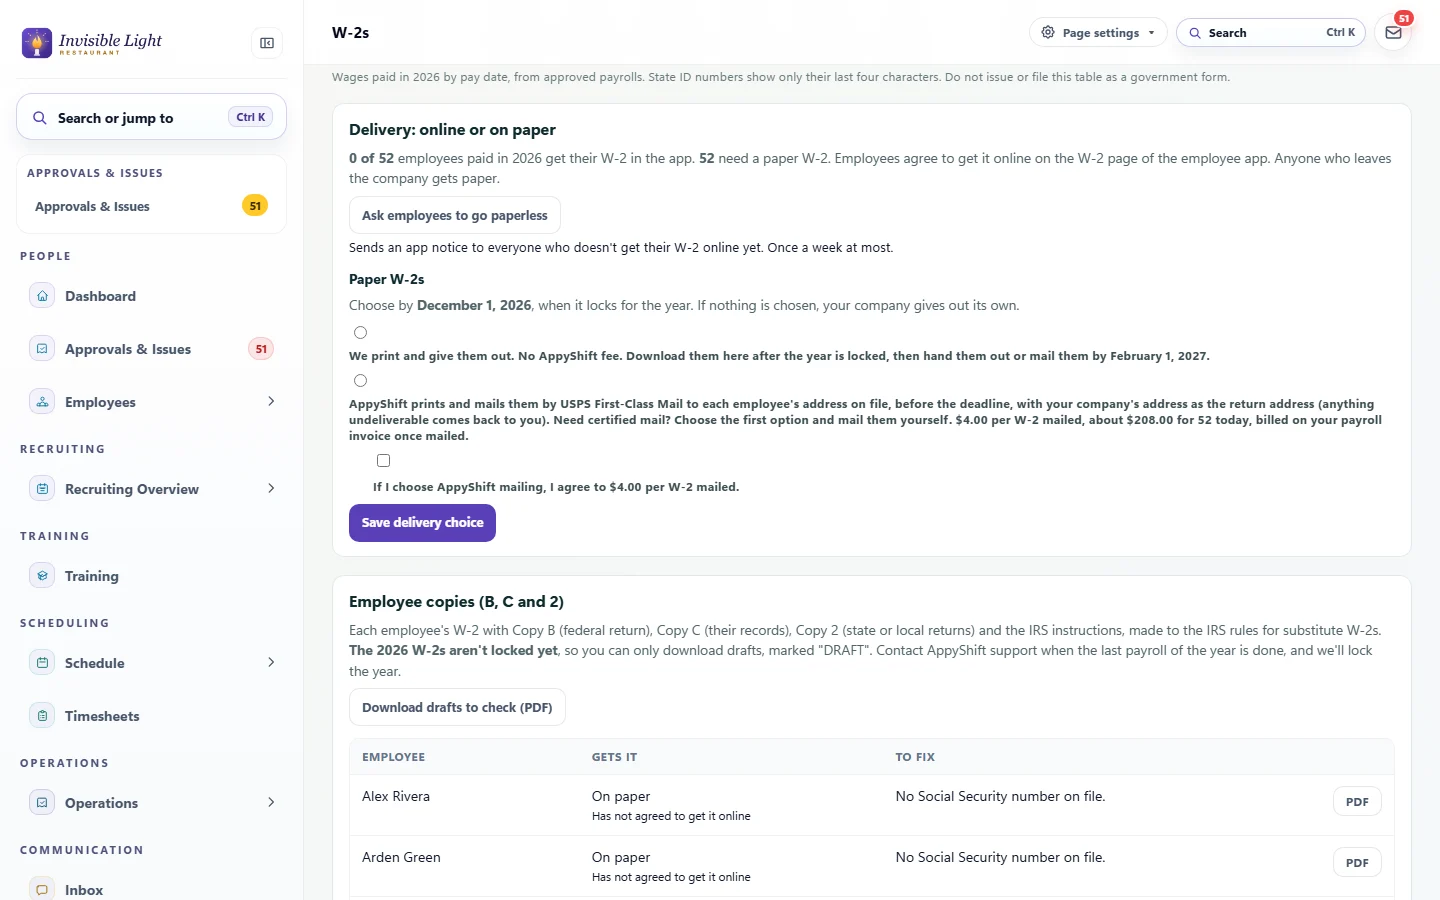
Task: Click the magnifier icon in top Search
Action: (x=1194, y=33)
